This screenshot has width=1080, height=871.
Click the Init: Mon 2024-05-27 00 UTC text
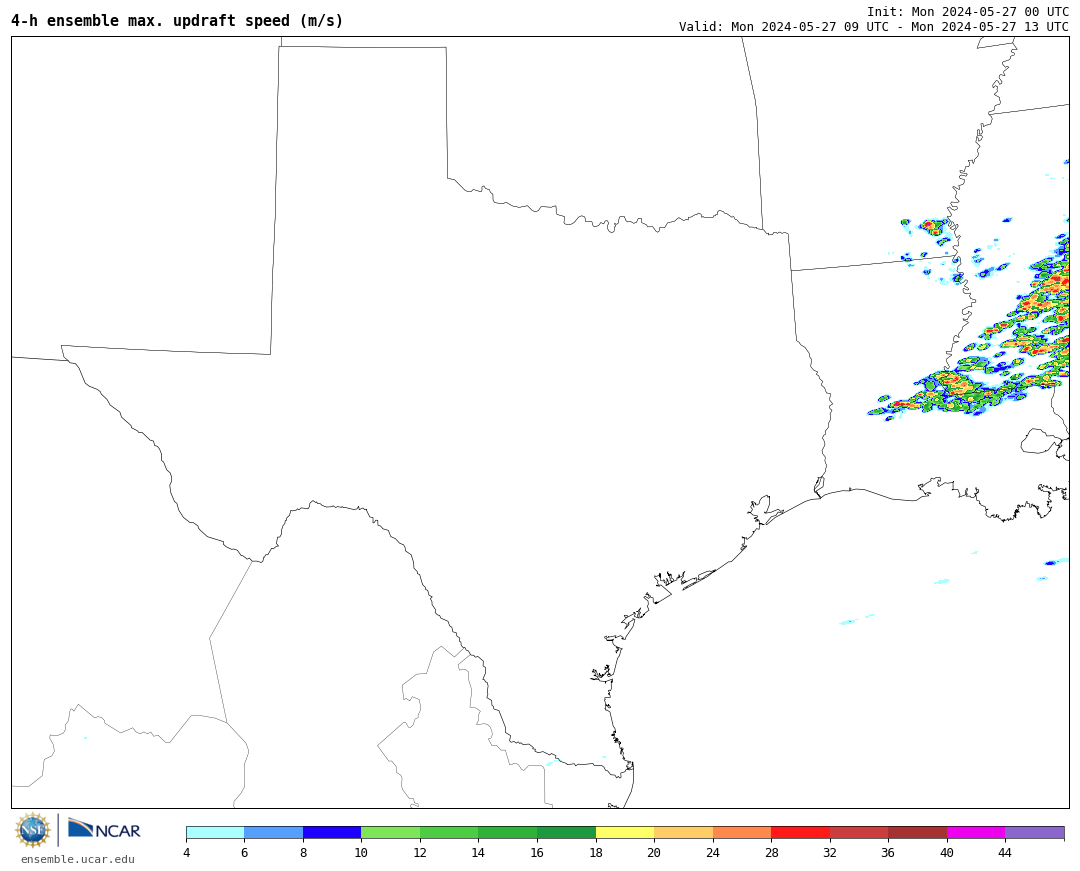968,12
